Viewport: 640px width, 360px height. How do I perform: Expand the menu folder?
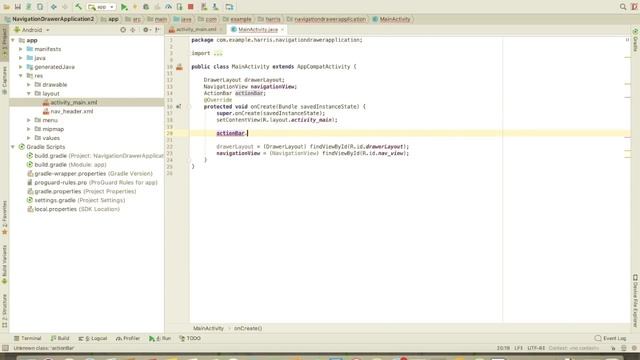29,120
